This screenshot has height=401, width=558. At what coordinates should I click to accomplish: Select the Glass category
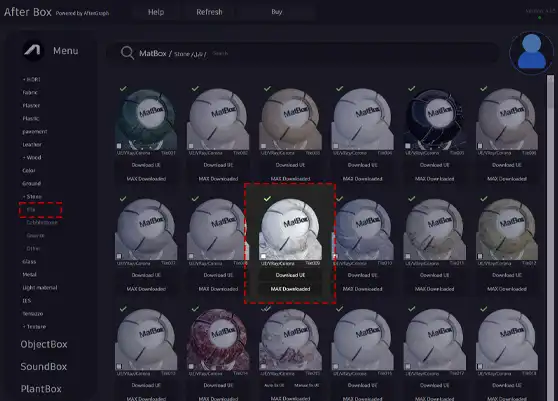(x=29, y=262)
